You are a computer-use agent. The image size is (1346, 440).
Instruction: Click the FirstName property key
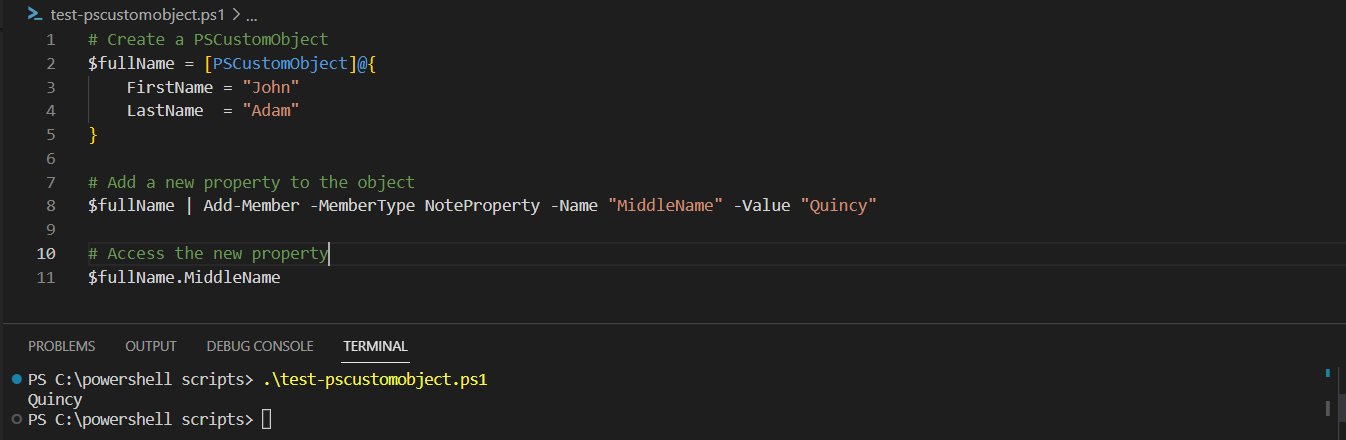170,87
